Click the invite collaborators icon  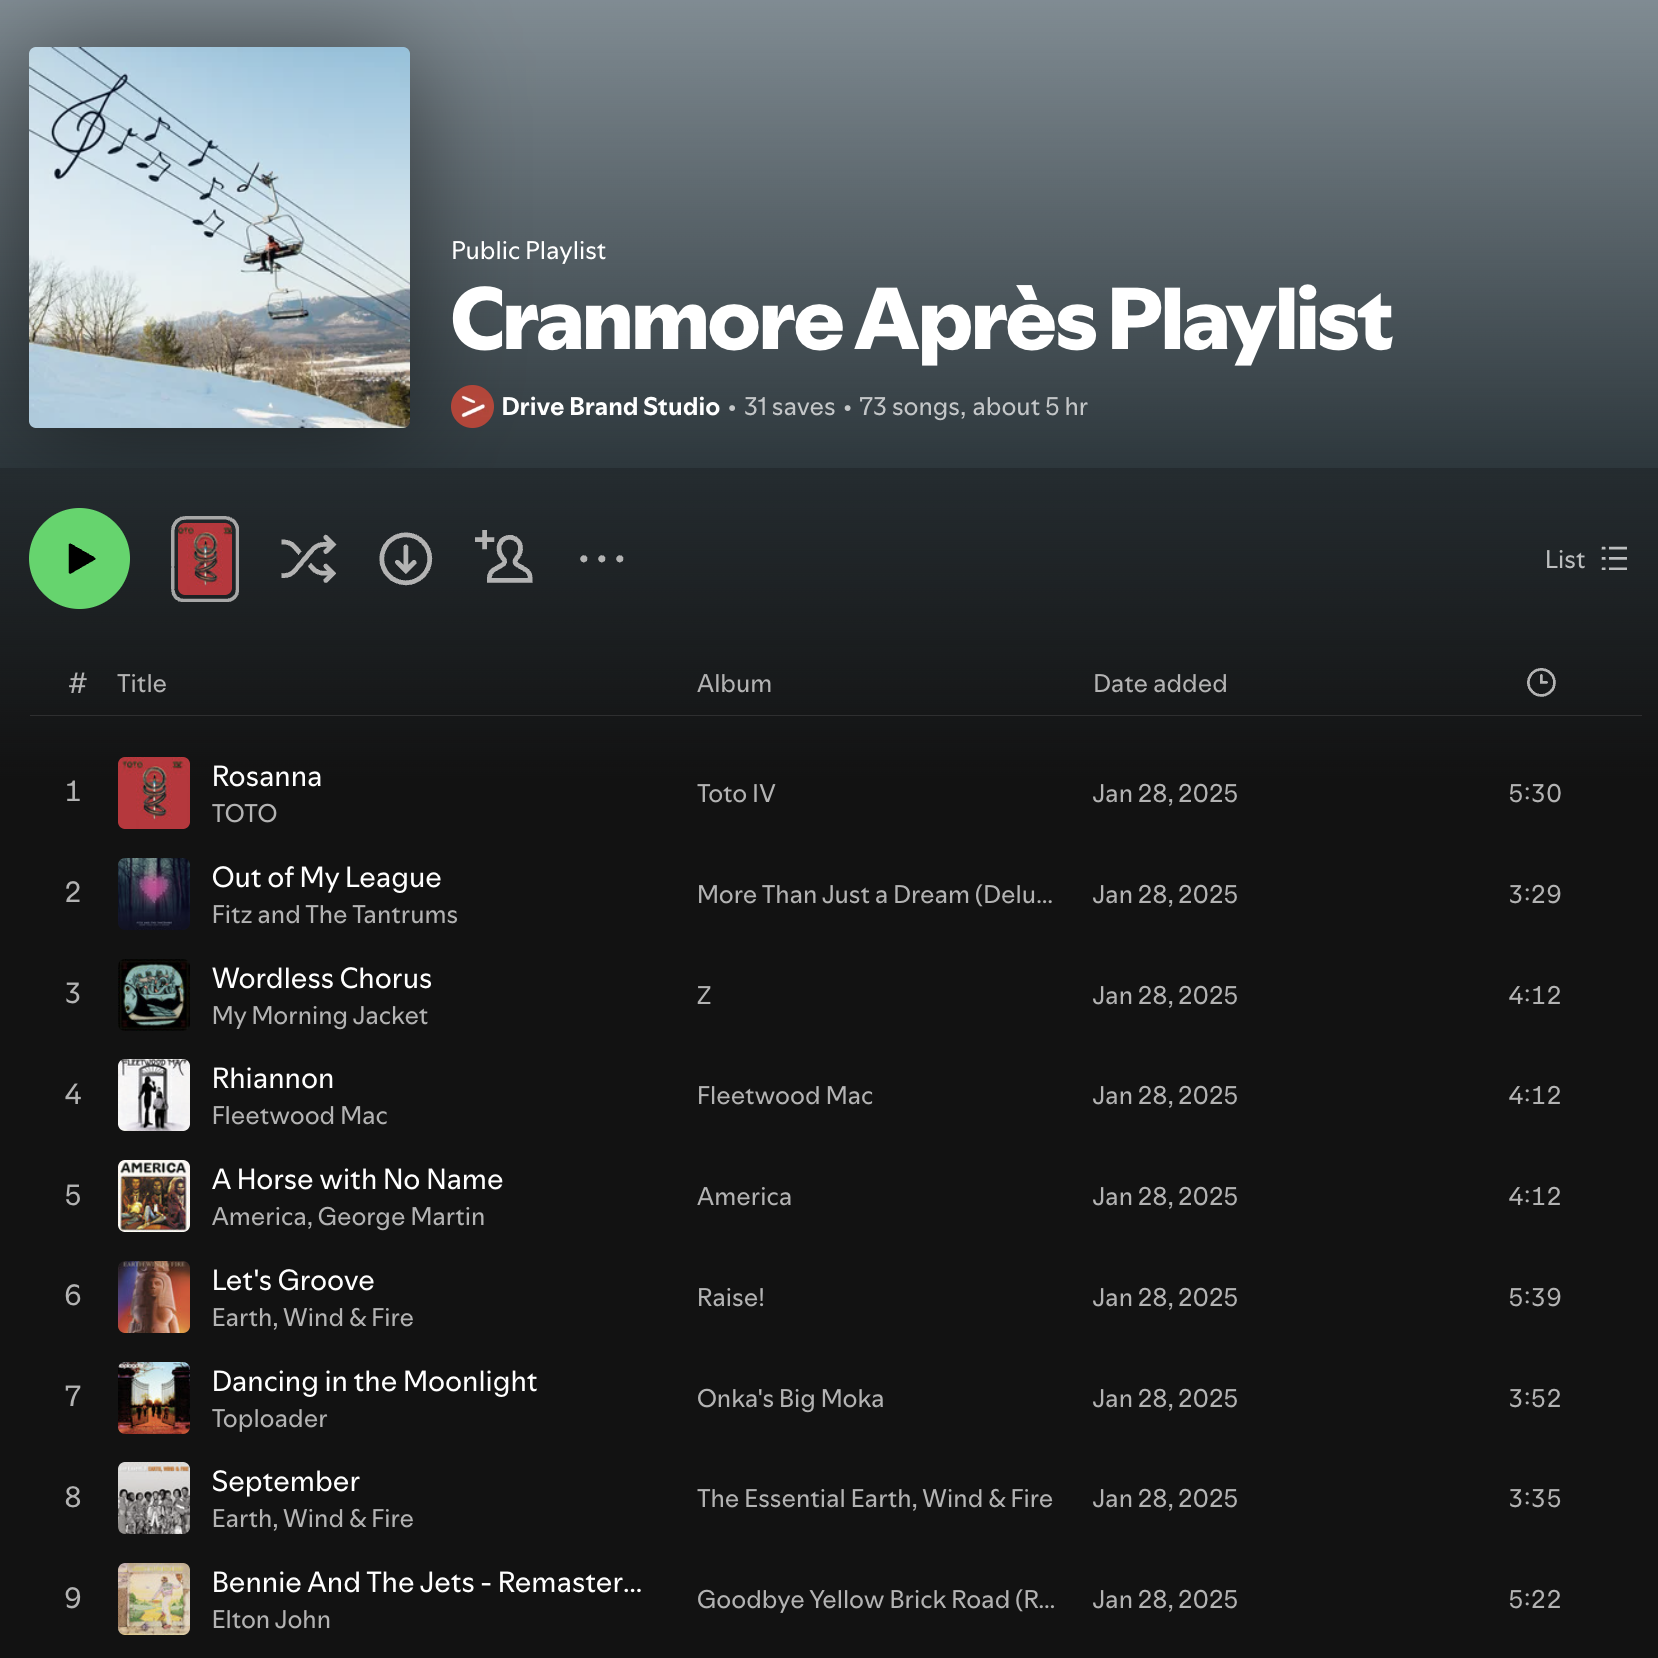(x=504, y=558)
